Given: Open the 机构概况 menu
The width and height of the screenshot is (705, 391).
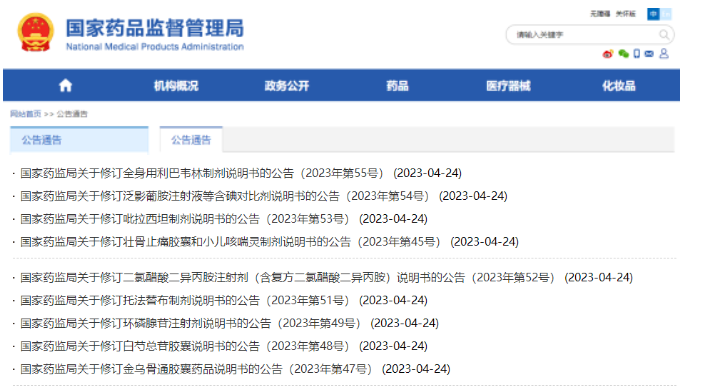Looking at the screenshot, I should point(176,85).
